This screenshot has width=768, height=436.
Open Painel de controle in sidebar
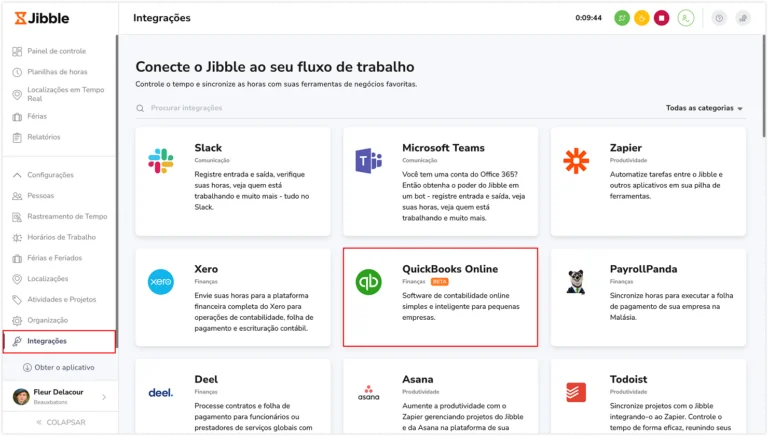coord(56,51)
